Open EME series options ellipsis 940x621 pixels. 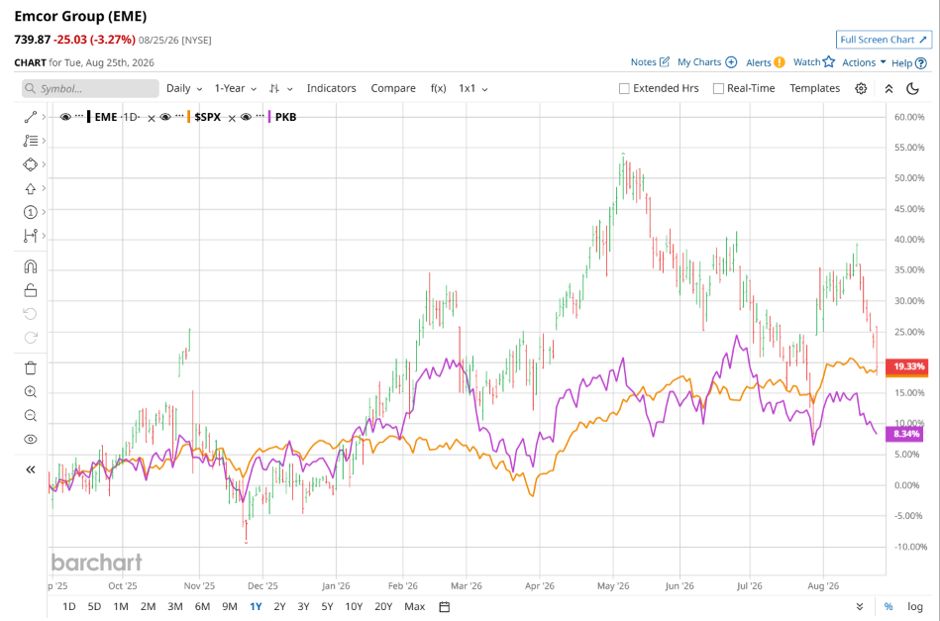pos(79,116)
